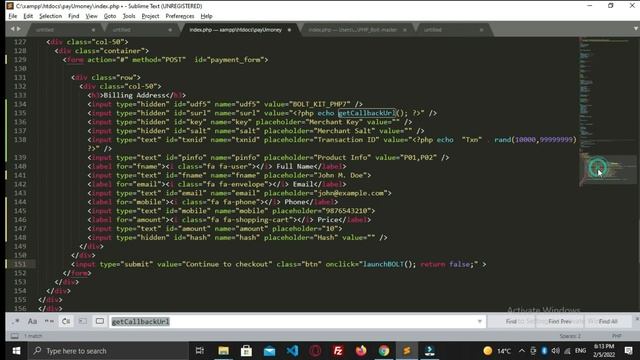Open the find history dropdown arrow
Viewport: 640px width, 360px height.
click(480, 322)
